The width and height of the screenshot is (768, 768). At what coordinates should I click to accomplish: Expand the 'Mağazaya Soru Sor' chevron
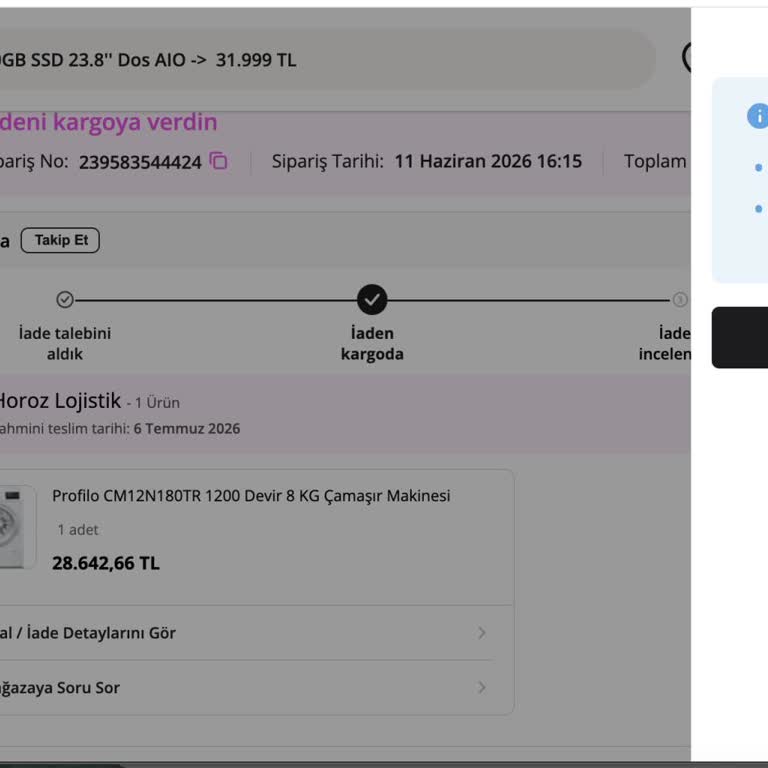tap(481, 687)
